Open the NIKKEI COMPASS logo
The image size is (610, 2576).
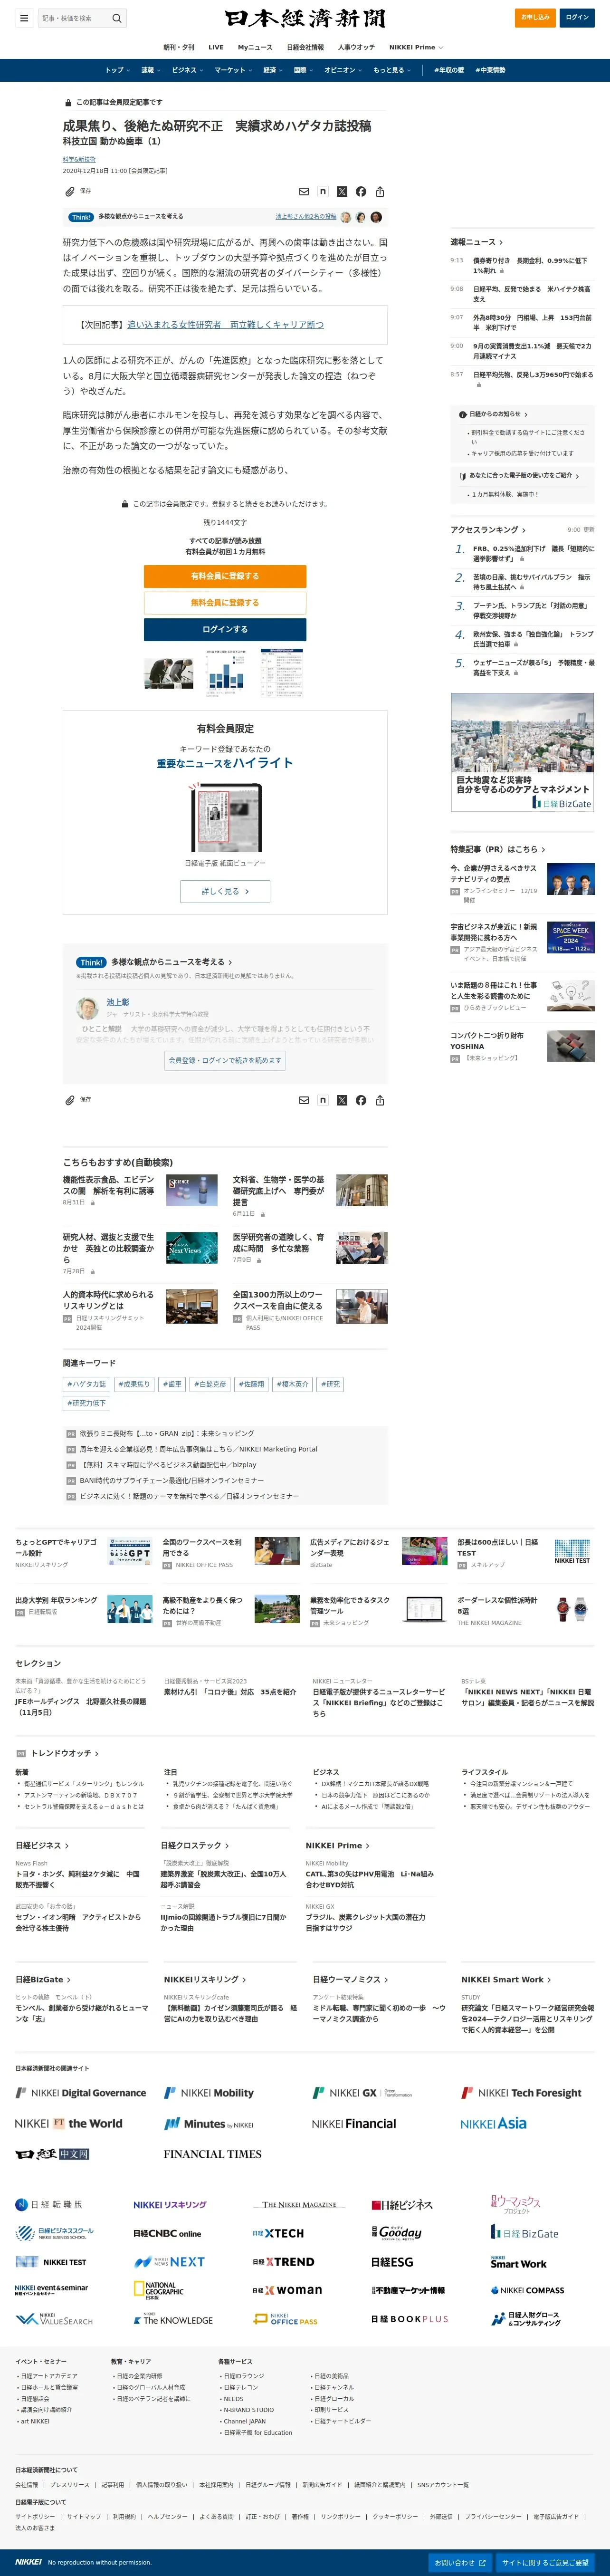point(527,2290)
